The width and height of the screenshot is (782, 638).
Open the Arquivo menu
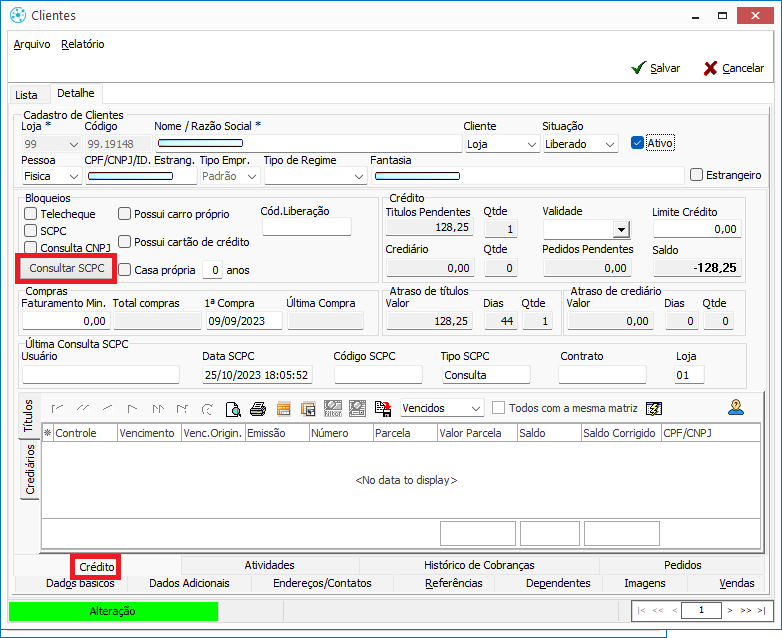click(32, 44)
